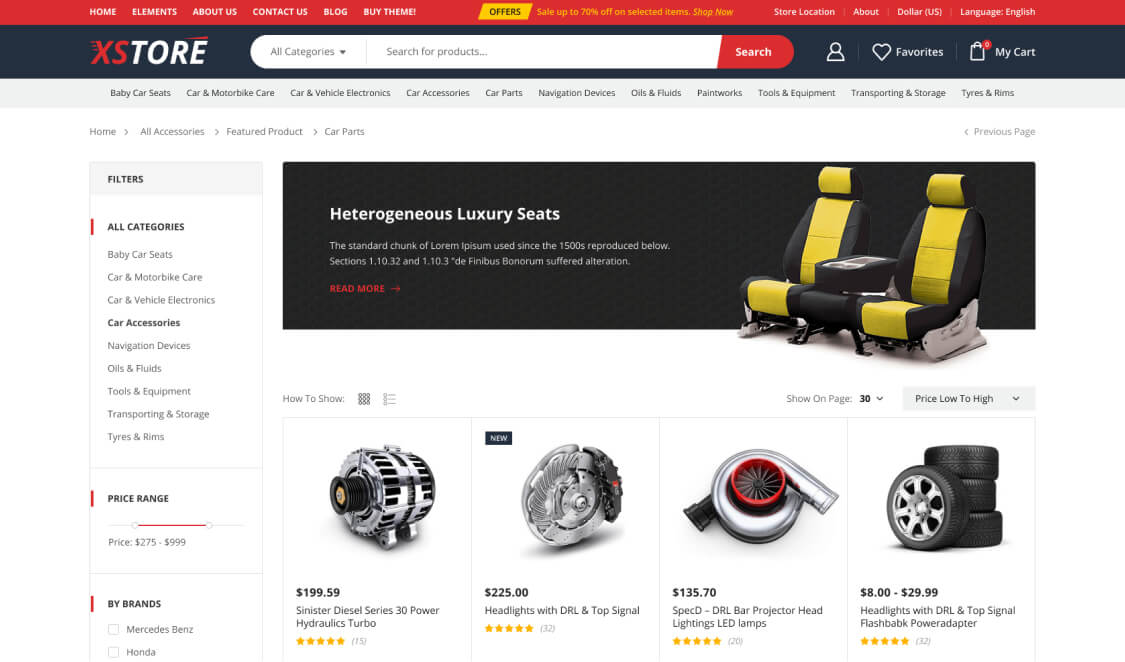
Task: Click the red Search button
Action: coord(755,52)
